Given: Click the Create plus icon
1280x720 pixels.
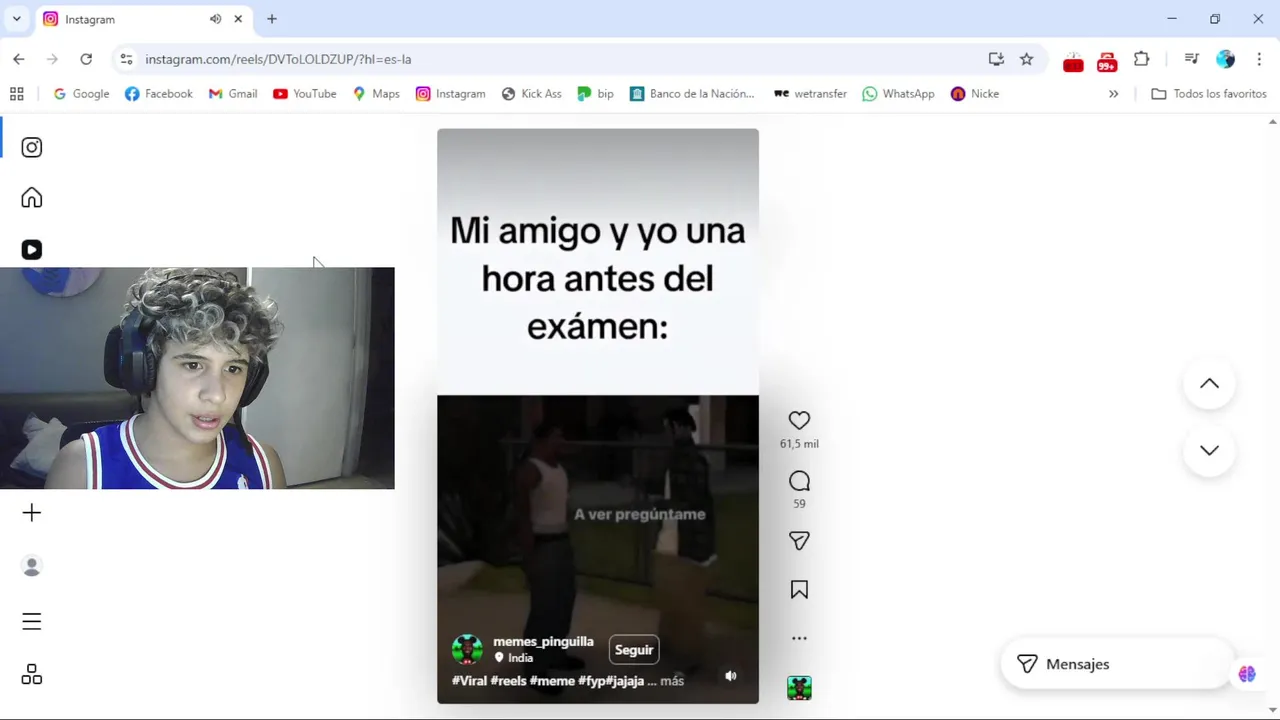Looking at the screenshot, I should [x=32, y=513].
